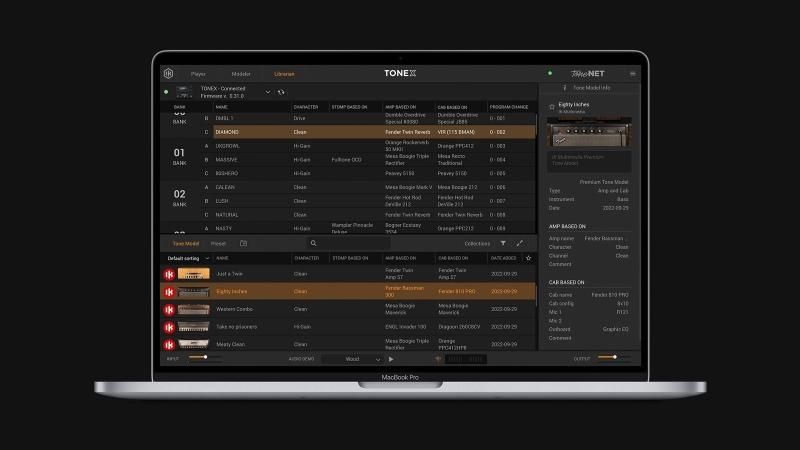Screen dimensions: 800x450
Task: Open the ToneNET hamburger menu icon
Action: pyautogui.click(x=633, y=73)
